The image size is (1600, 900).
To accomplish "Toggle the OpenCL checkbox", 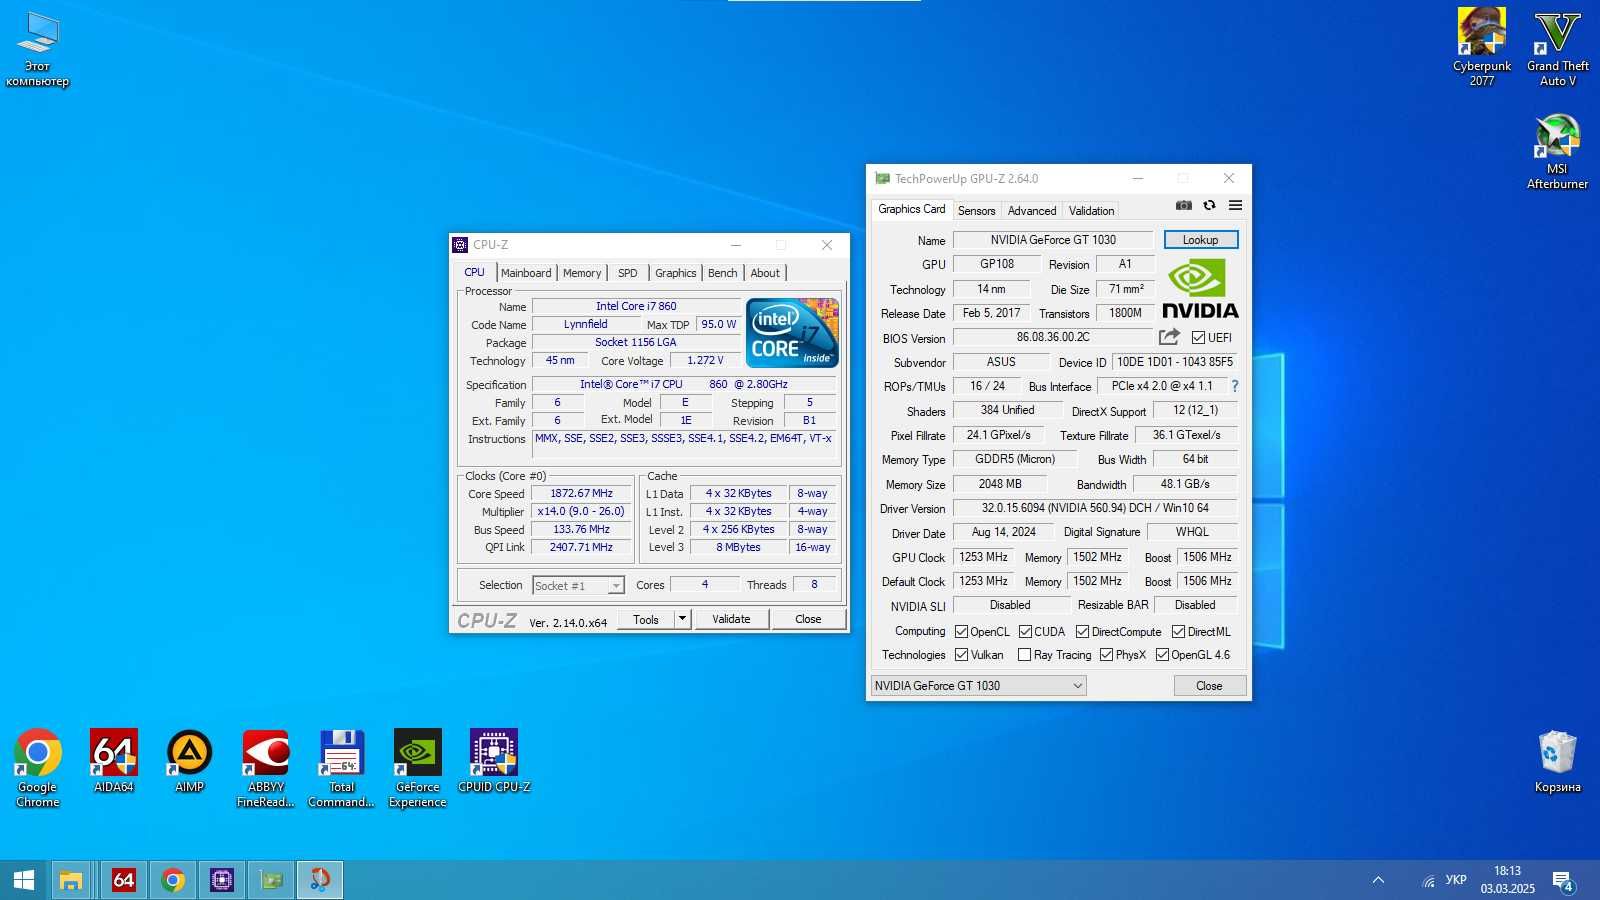I will (961, 632).
